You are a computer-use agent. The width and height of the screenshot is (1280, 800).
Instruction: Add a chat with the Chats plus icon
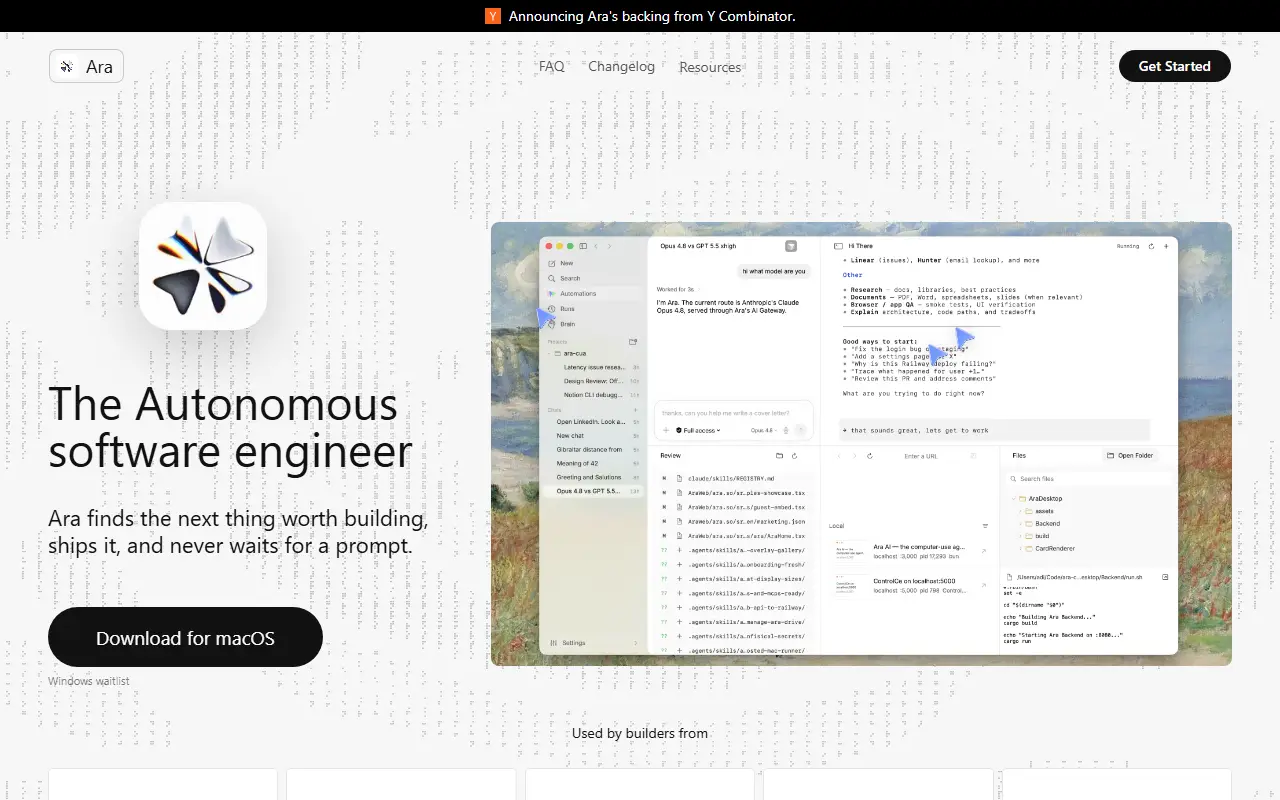click(635, 409)
